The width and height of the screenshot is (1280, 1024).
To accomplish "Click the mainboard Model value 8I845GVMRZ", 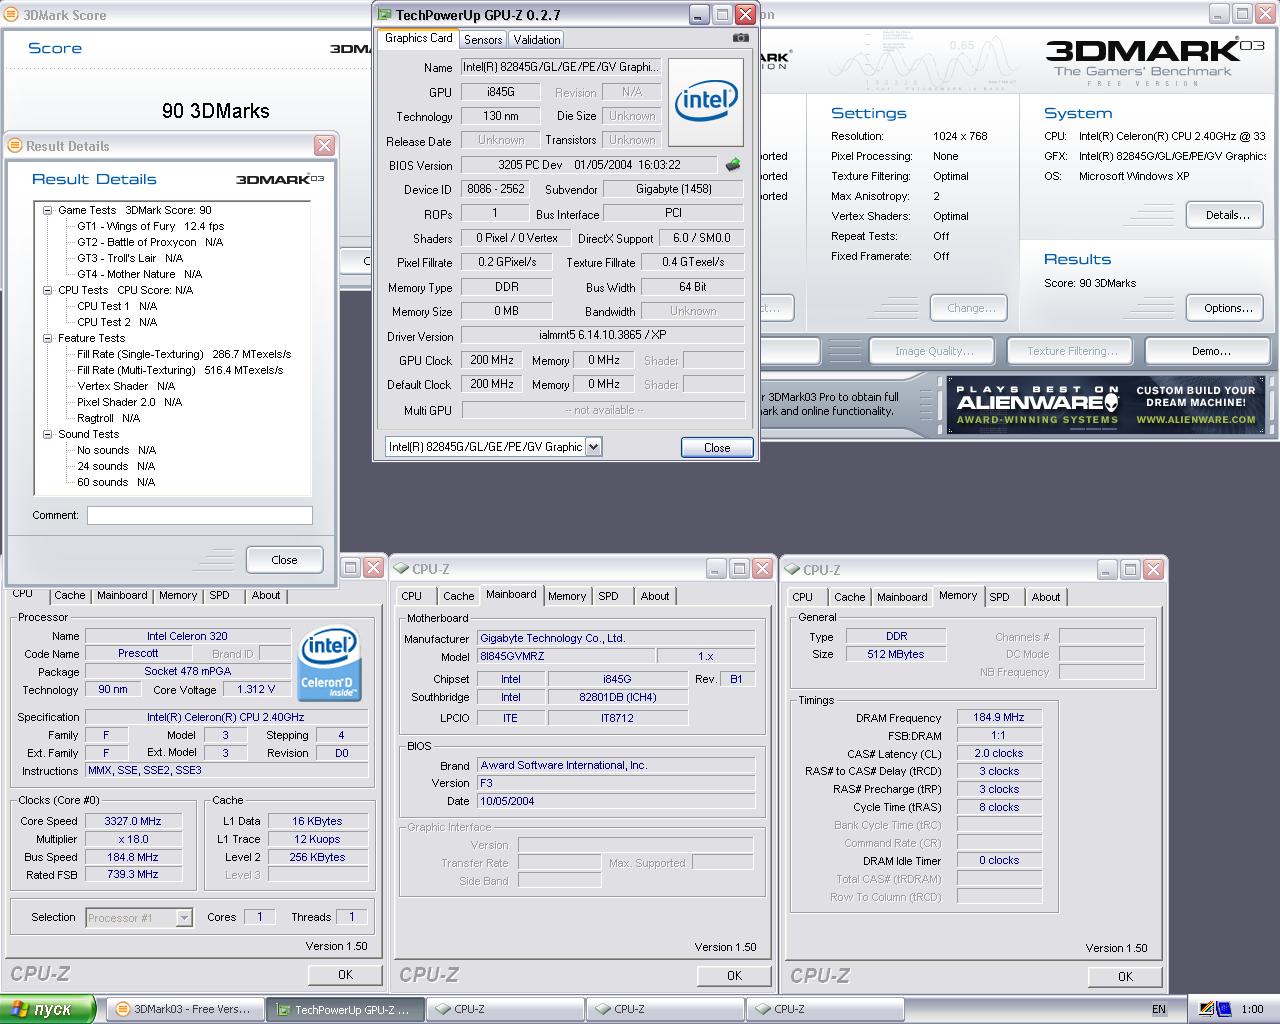I will coord(565,656).
